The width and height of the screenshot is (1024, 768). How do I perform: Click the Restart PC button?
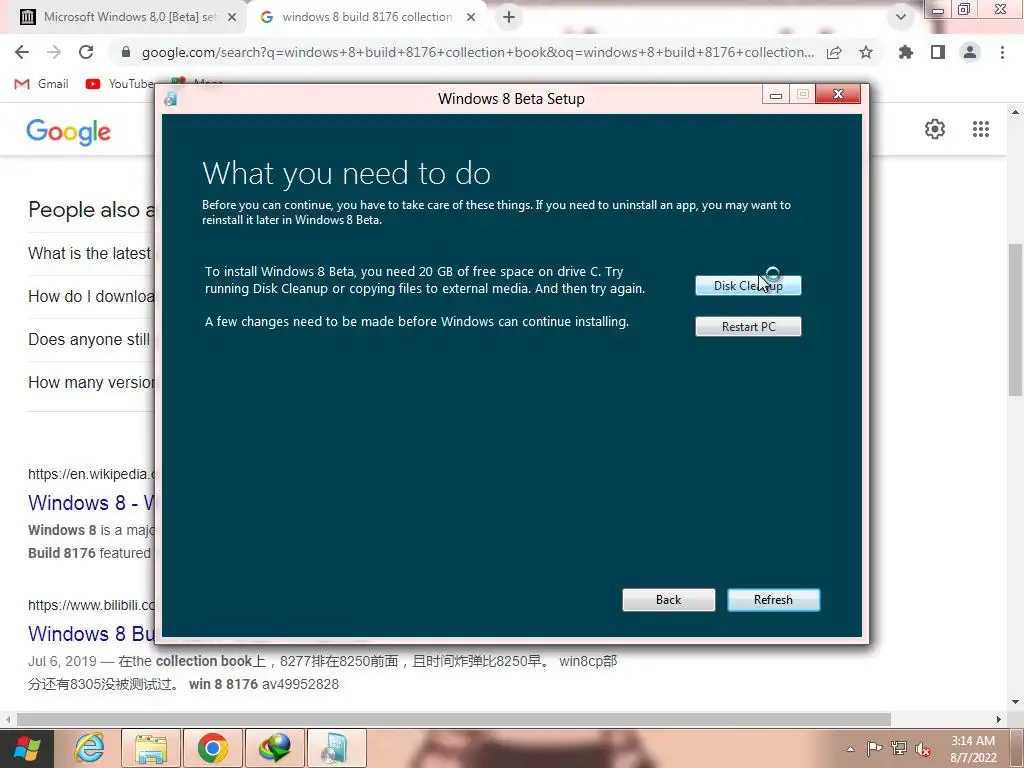748,327
